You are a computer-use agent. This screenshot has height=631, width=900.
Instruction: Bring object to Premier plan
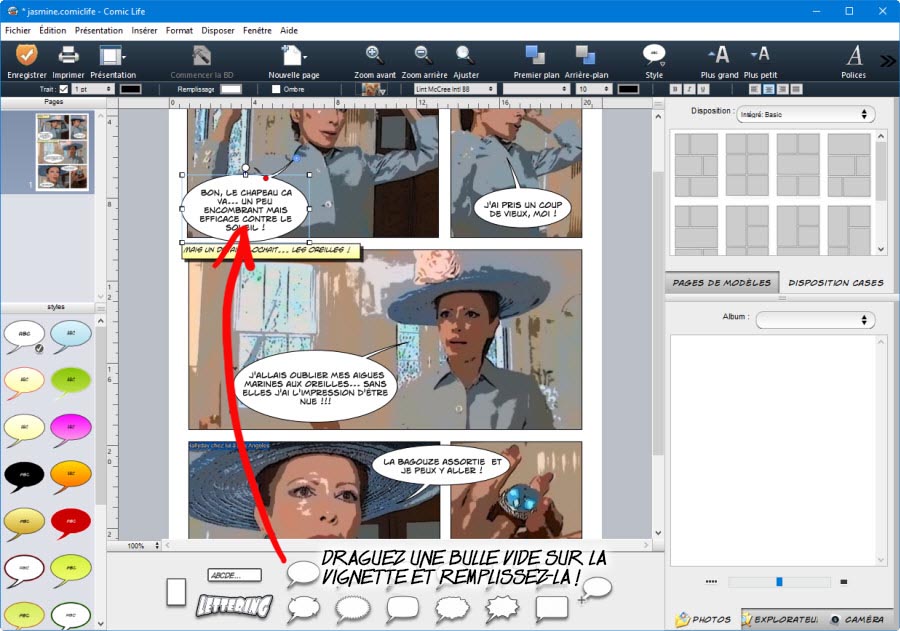535,55
